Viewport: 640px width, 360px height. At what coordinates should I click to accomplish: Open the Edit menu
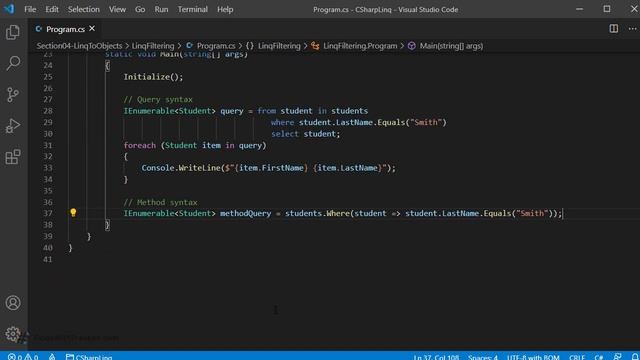pyautogui.click(x=52, y=9)
